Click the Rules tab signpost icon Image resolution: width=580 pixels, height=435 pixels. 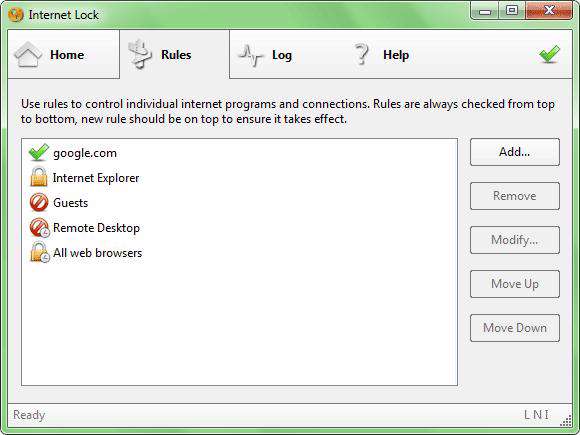(x=139, y=54)
